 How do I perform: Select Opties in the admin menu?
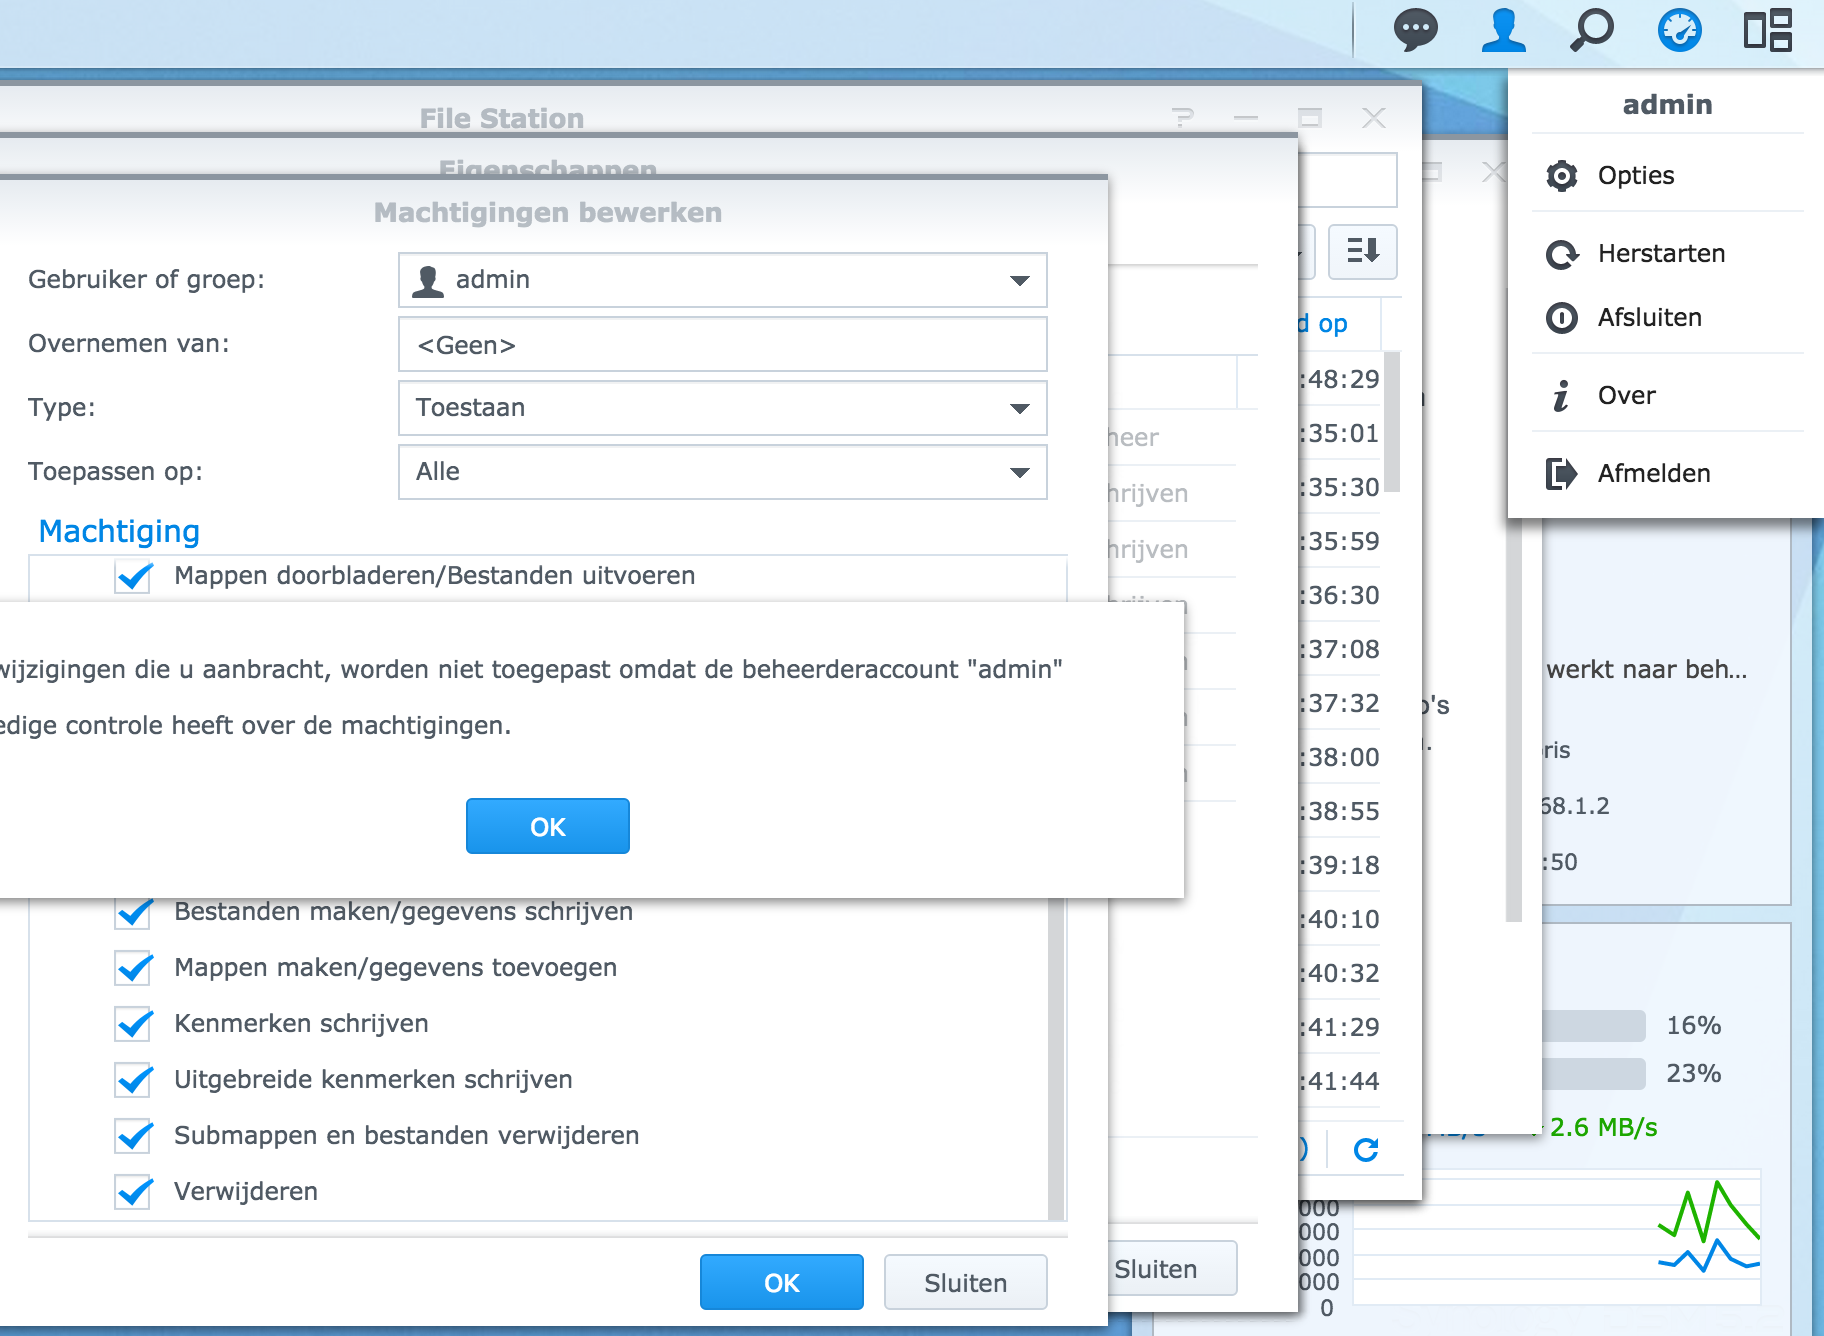[1635, 176]
